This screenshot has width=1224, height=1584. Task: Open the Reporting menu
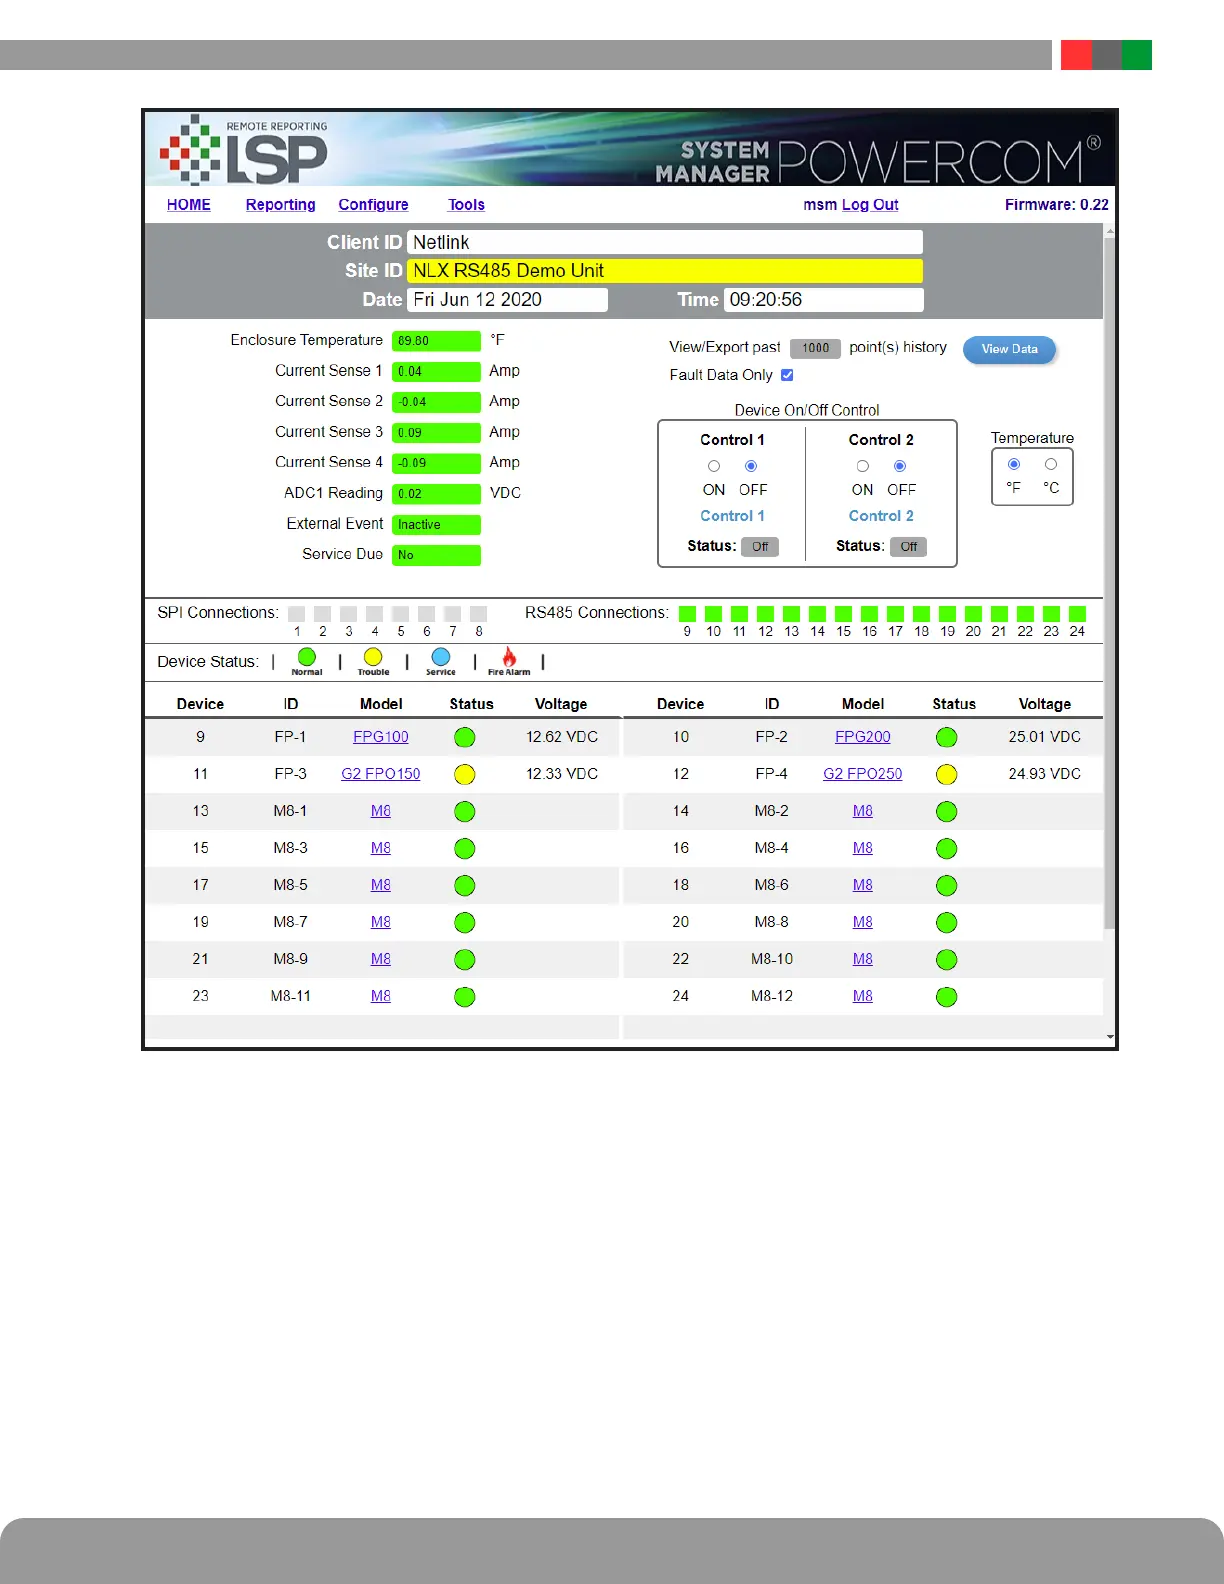tap(280, 205)
